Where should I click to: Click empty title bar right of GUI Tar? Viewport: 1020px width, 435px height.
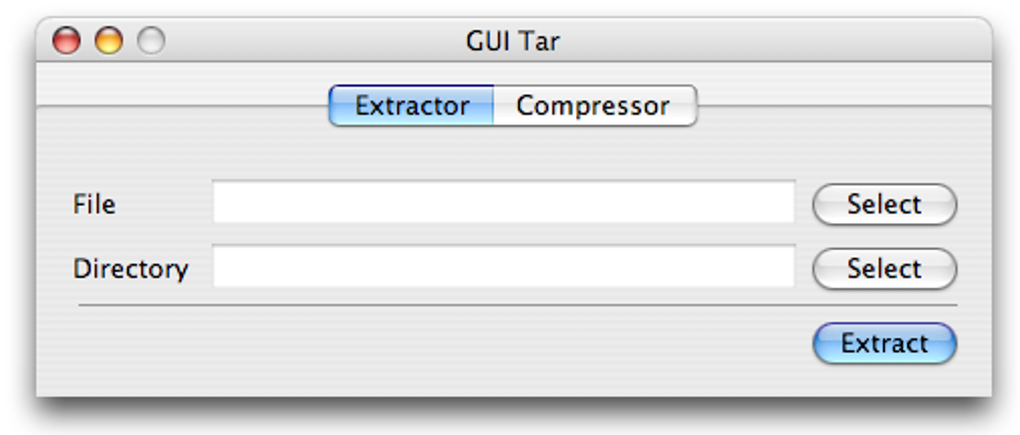(780, 42)
